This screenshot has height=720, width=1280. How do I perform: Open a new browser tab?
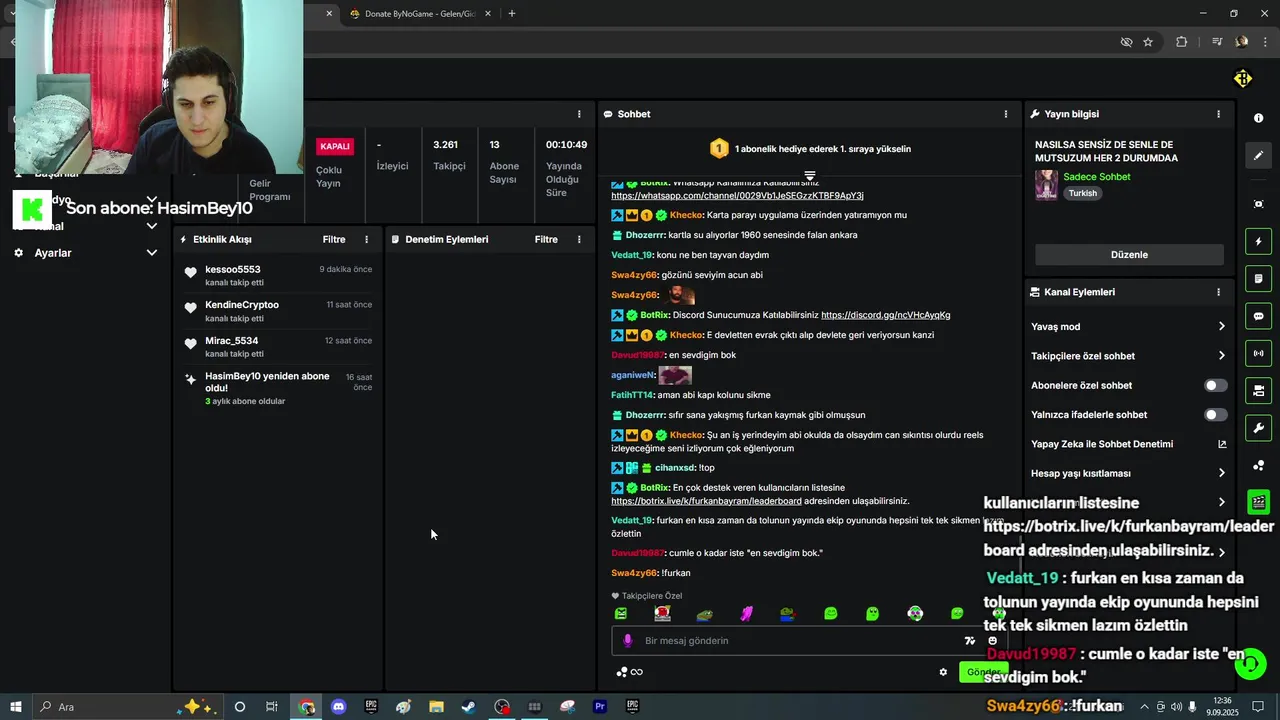click(512, 14)
